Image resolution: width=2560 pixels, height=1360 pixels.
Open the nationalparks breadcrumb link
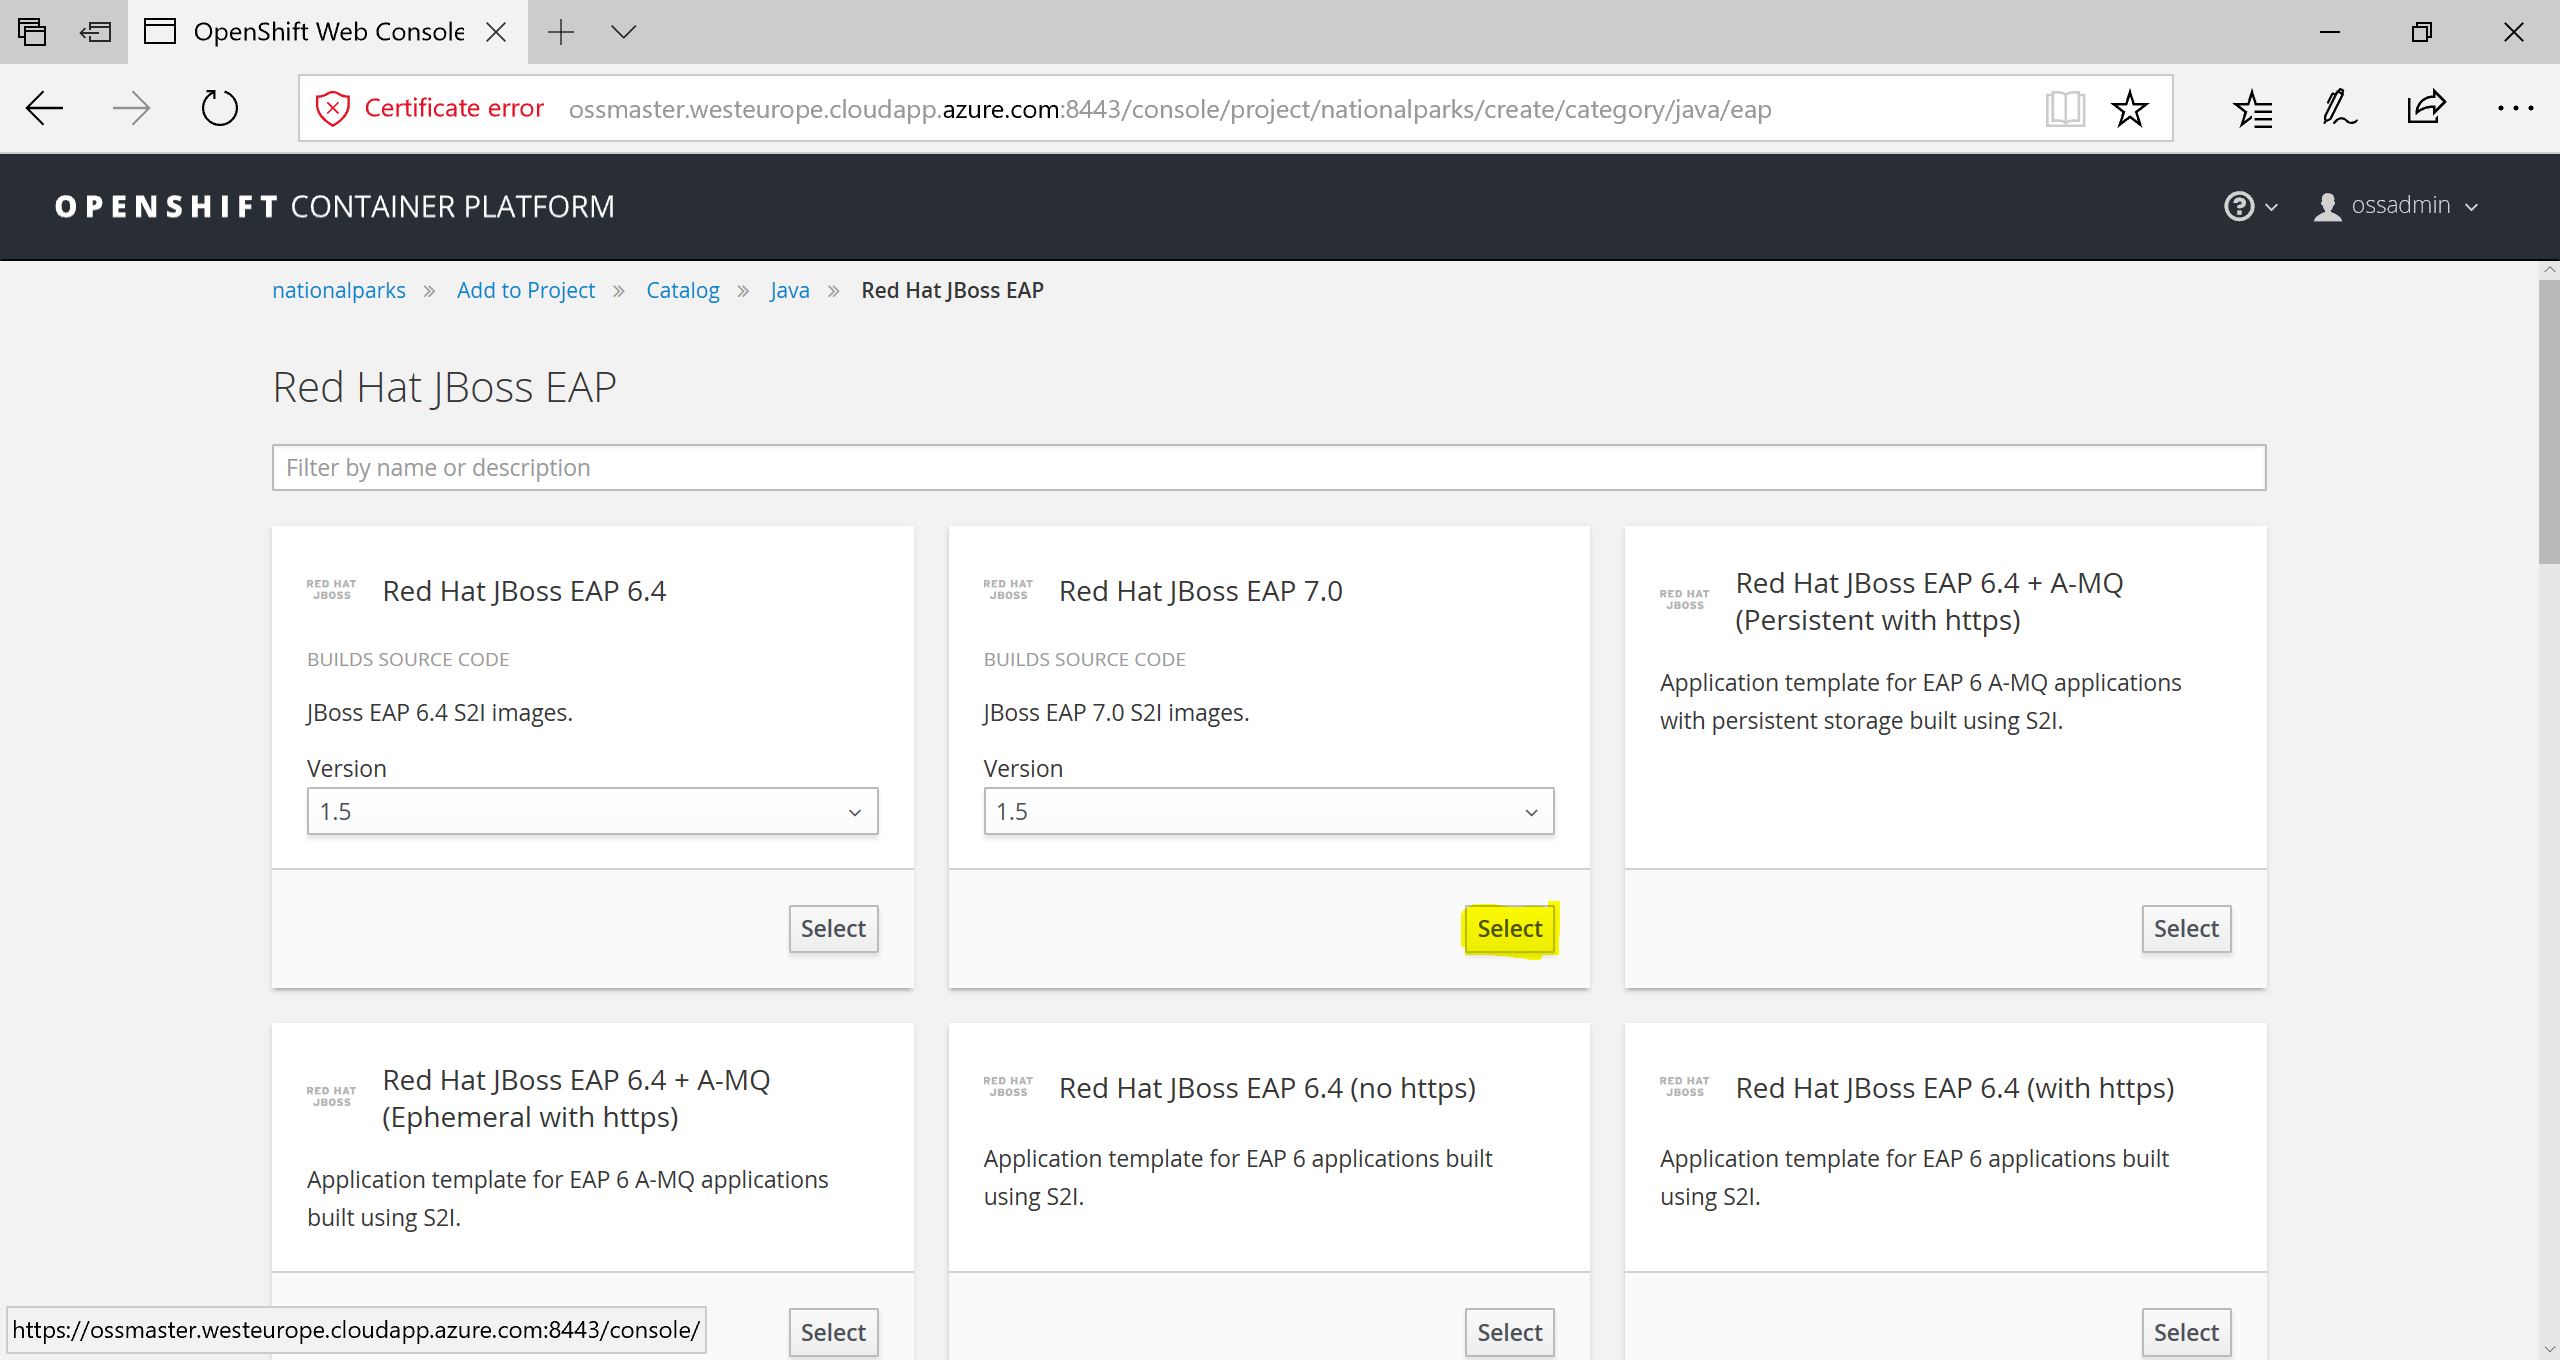pos(339,290)
